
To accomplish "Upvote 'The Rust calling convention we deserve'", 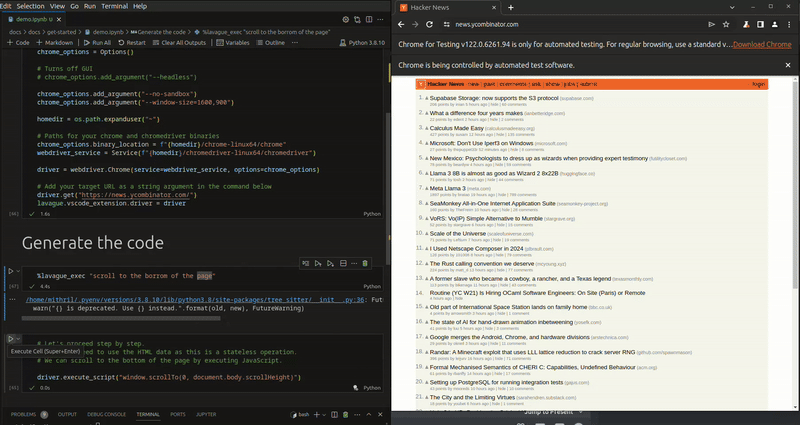I will click(427, 264).
